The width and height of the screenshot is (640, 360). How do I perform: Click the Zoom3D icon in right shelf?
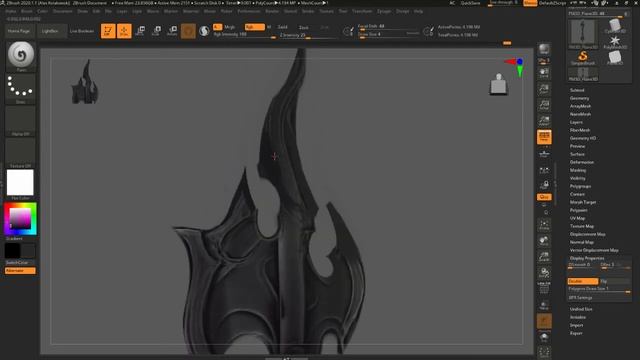coord(544,256)
